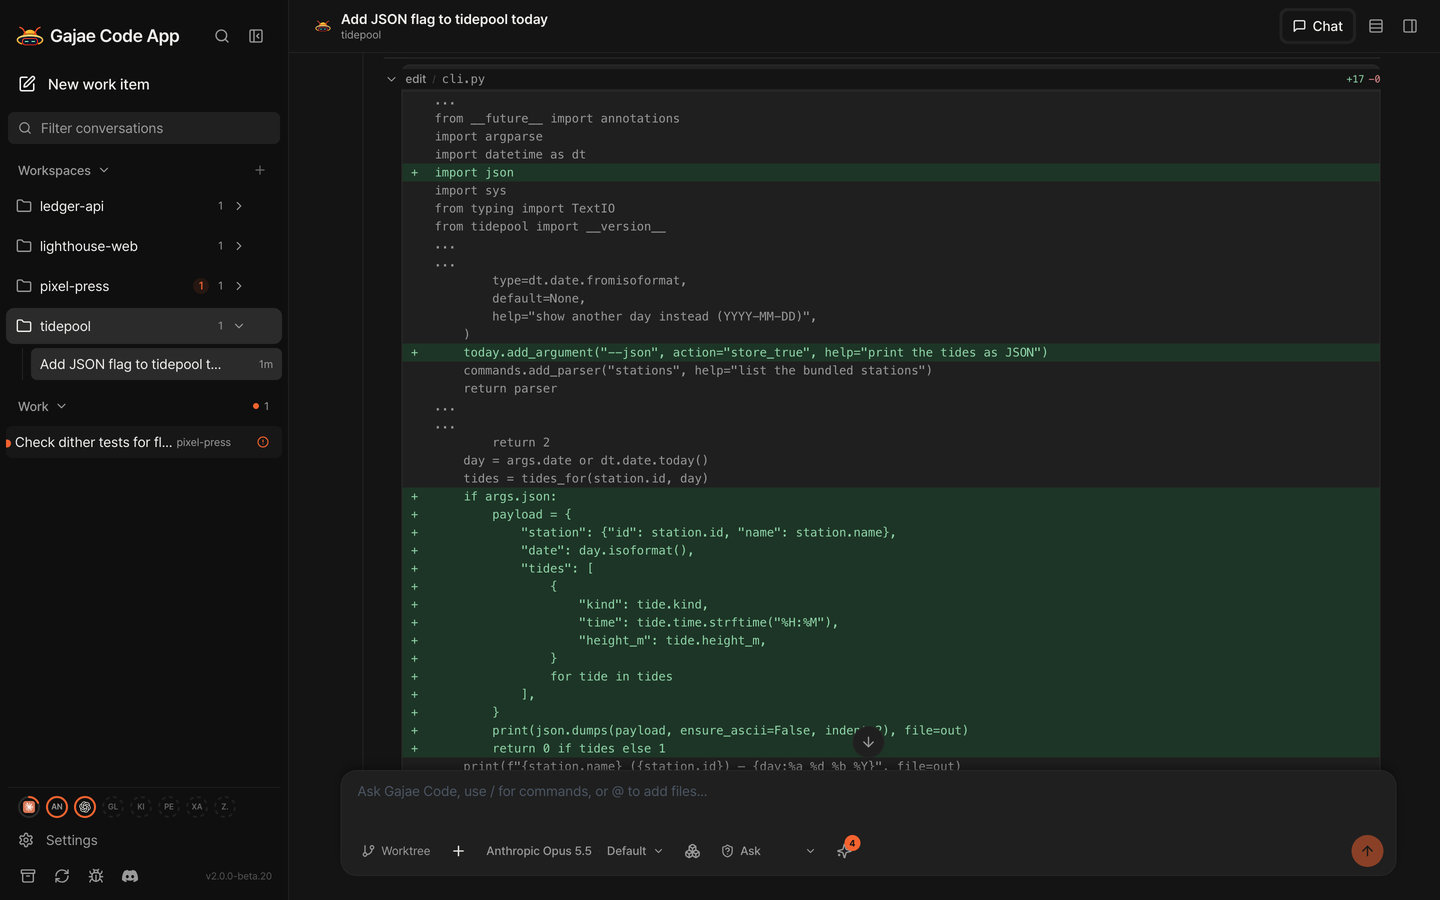1440x900 pixels.
Task: Toggle the AN provider badge
Action: 57,806
